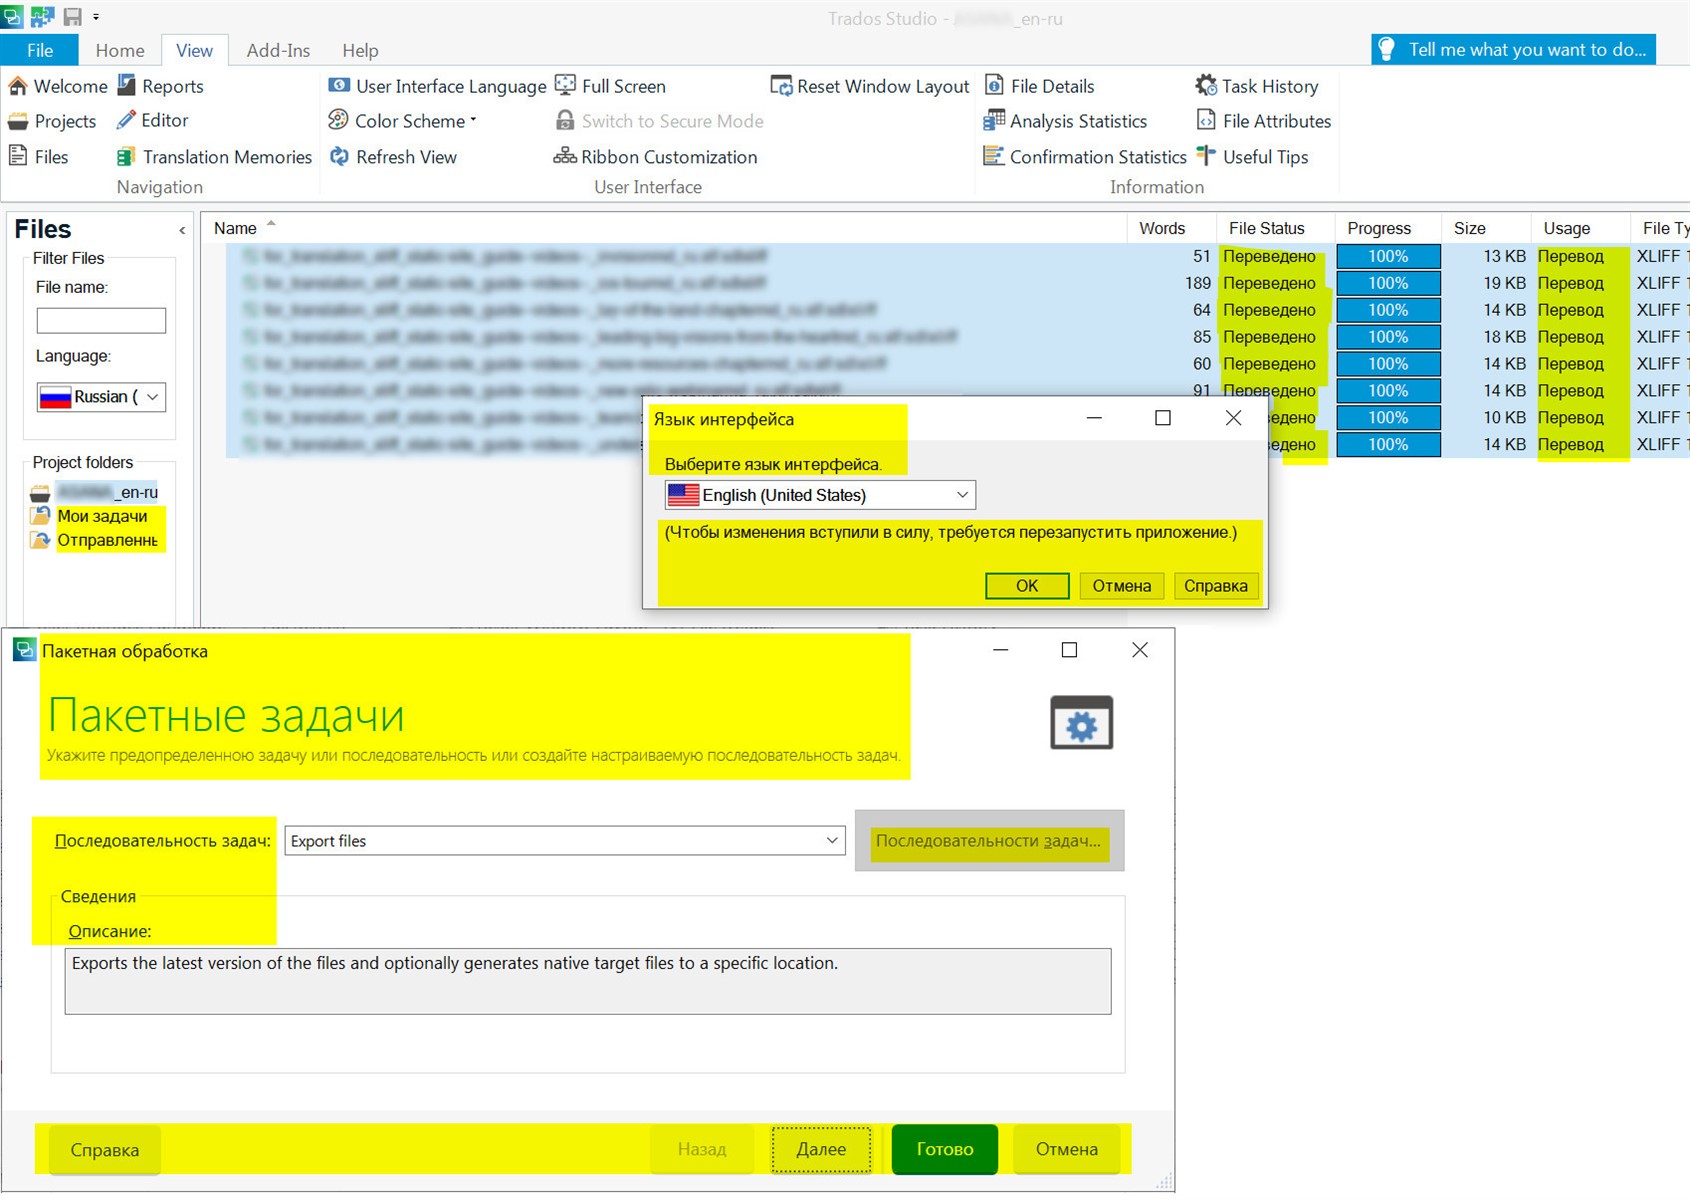Open Confirmation Statistics panel

1085,157
